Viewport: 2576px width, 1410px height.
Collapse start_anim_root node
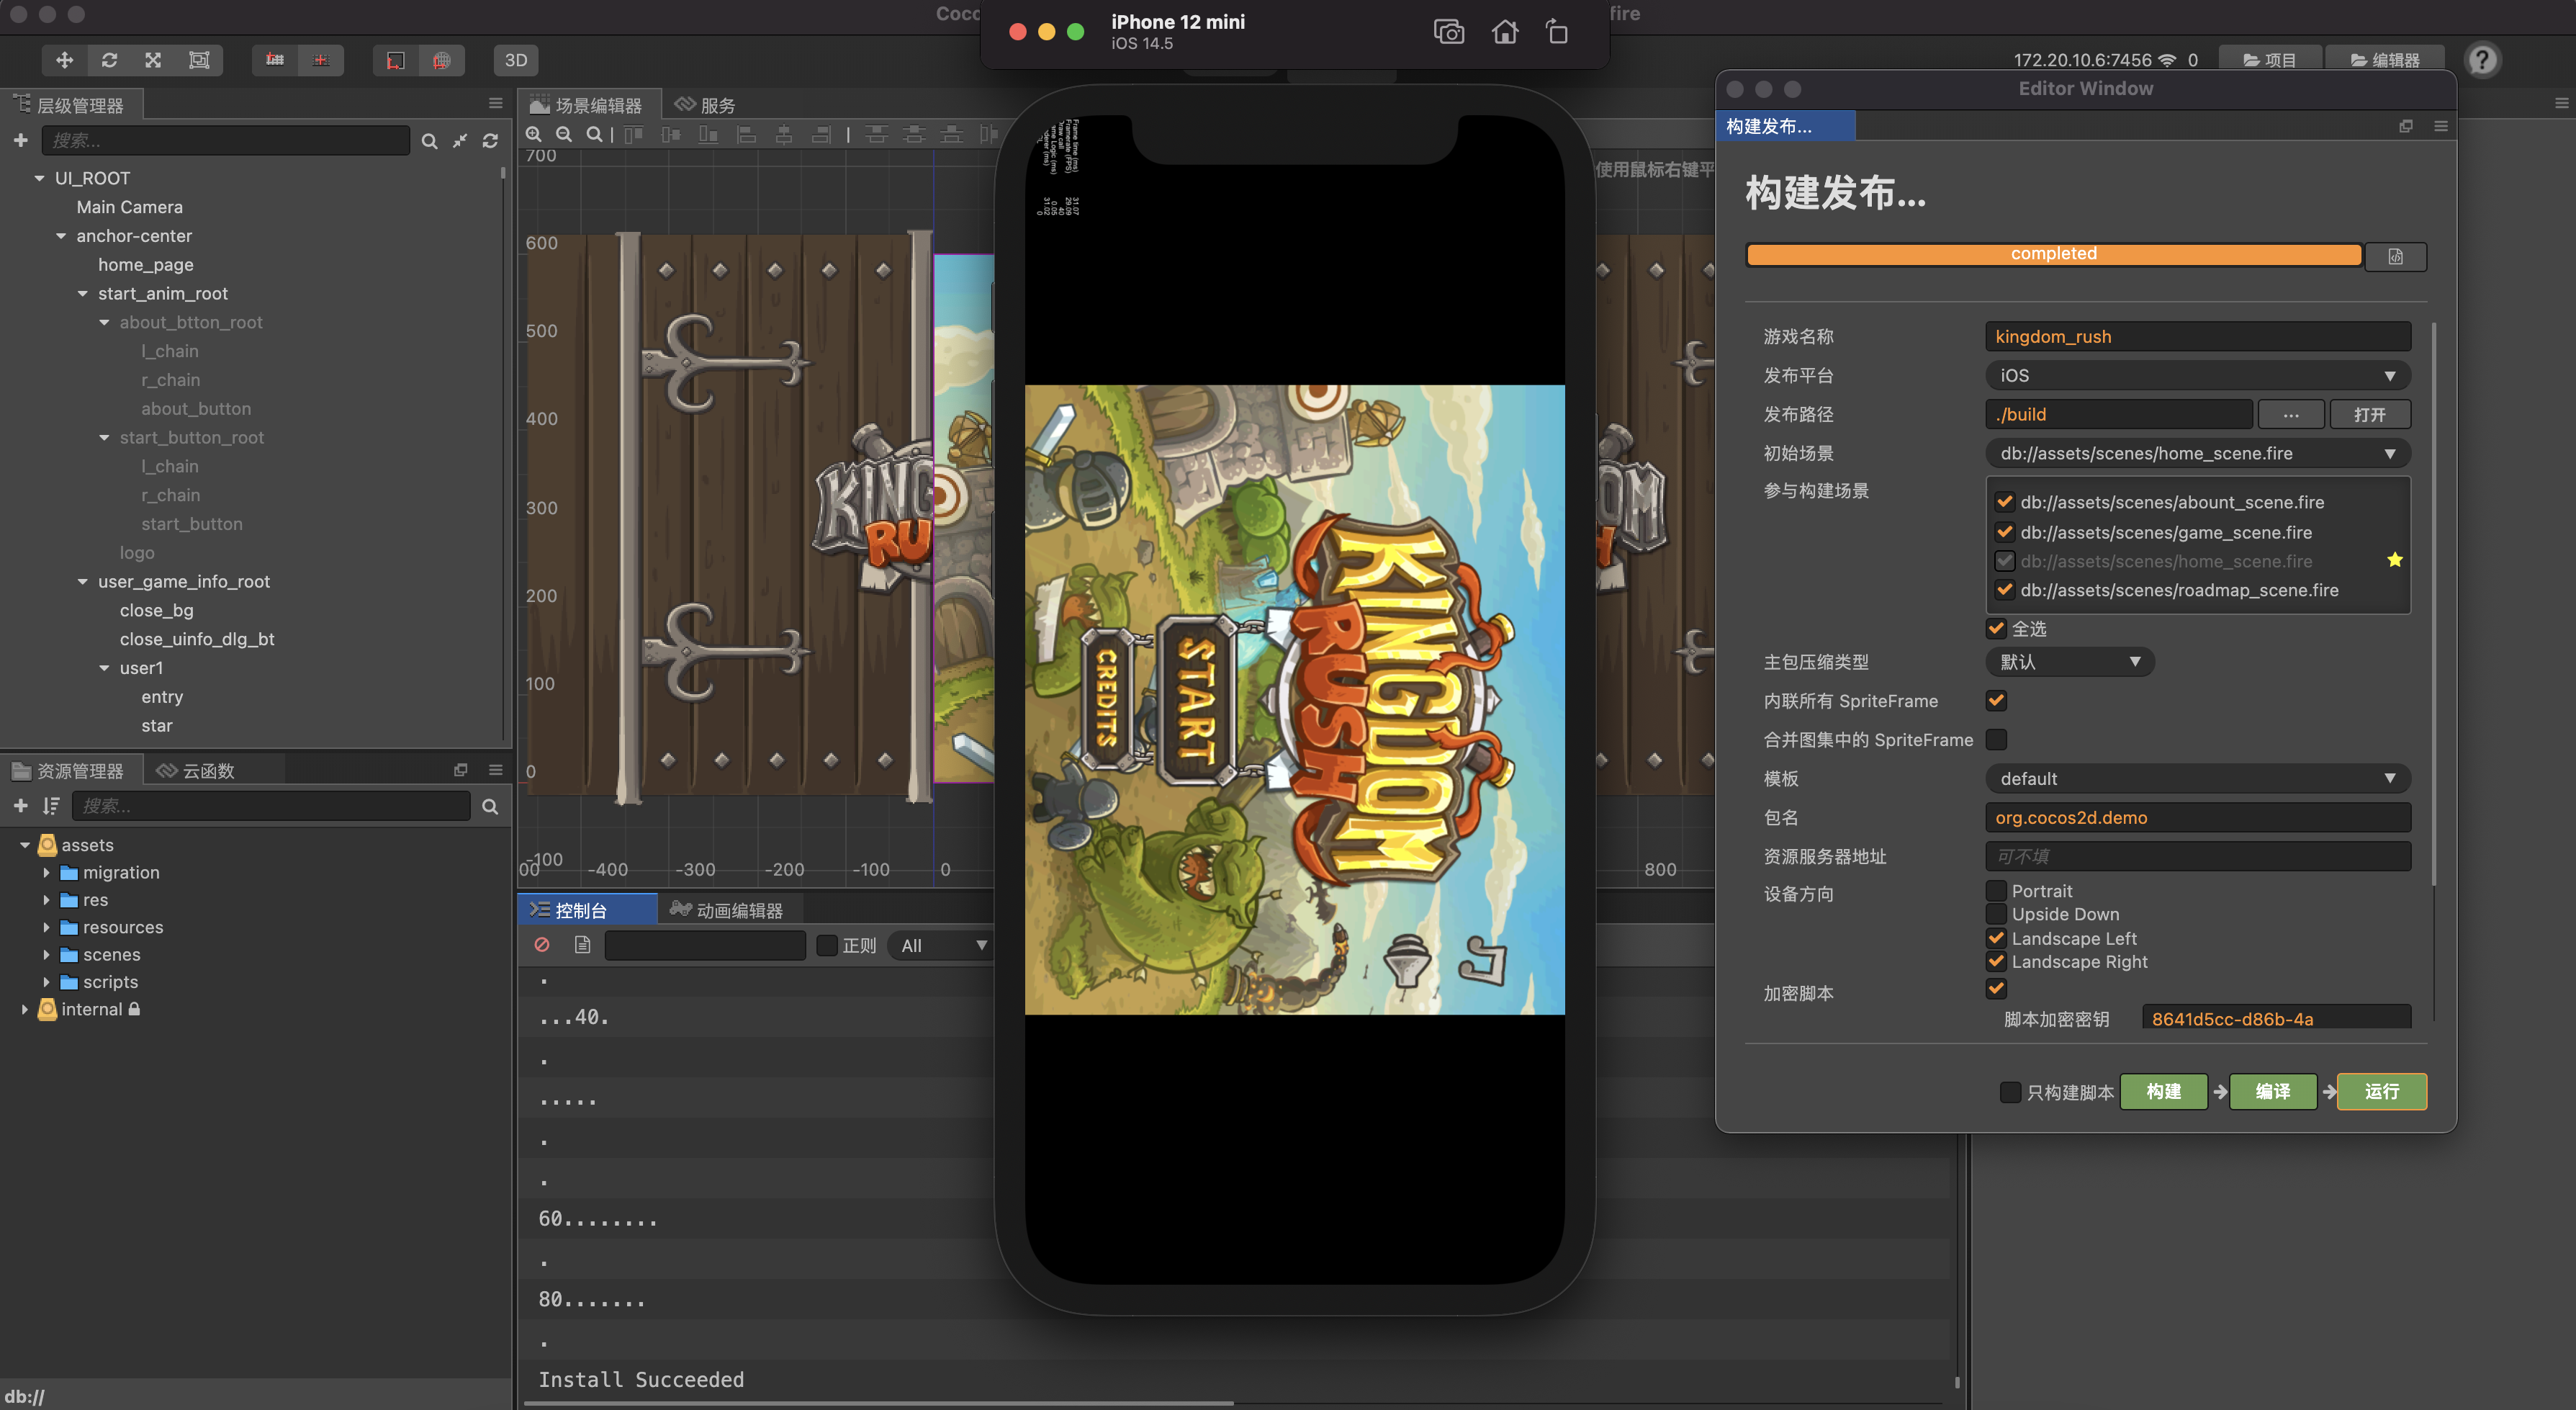point(83,294)
